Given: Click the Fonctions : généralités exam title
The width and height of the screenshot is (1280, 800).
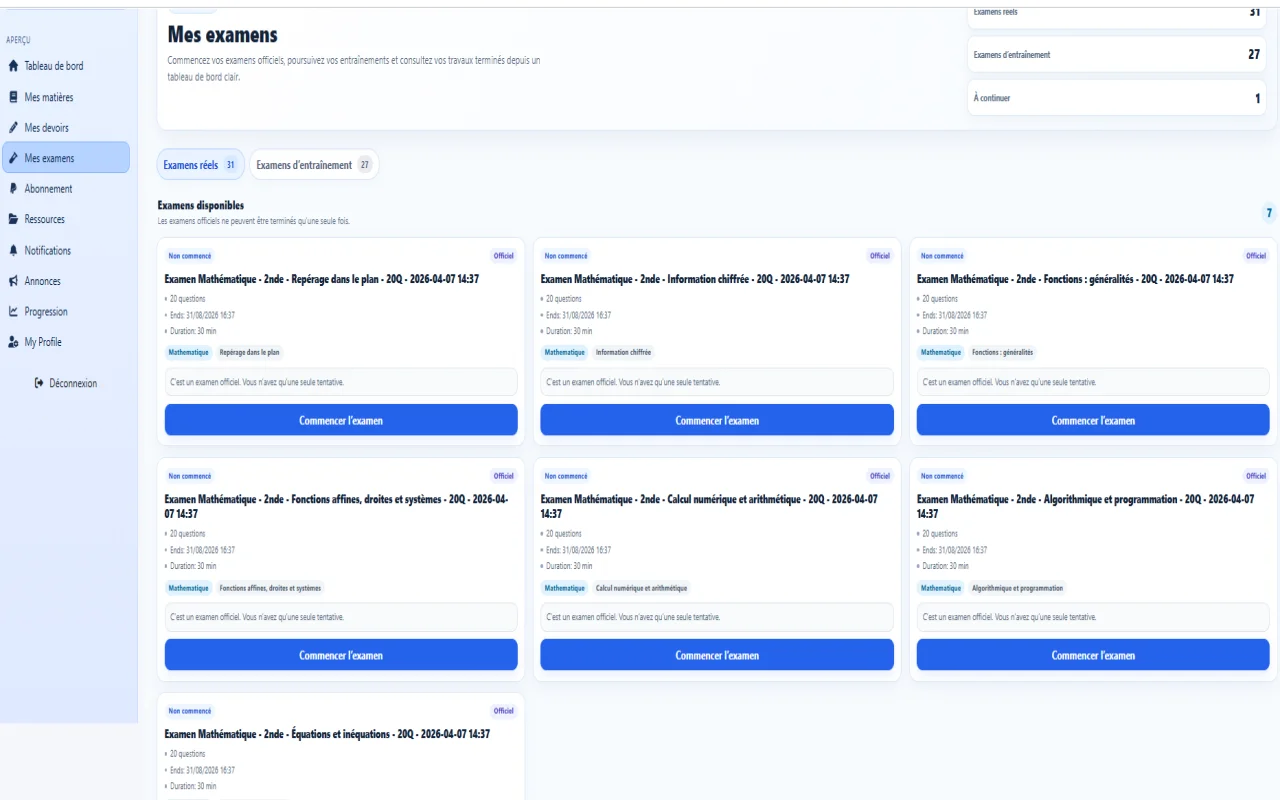Looking at the screenshot, I should (x=1075, y=279).
